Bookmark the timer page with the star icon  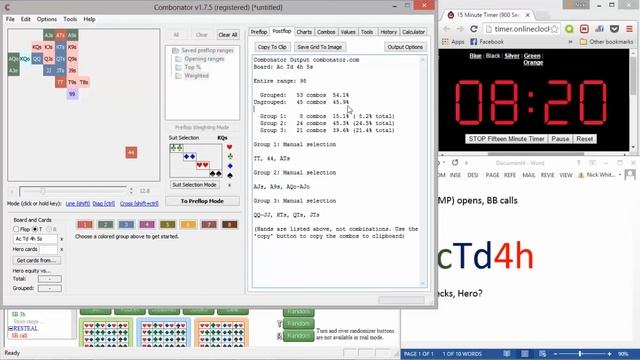pyautogui.click(x=554, y=29)
